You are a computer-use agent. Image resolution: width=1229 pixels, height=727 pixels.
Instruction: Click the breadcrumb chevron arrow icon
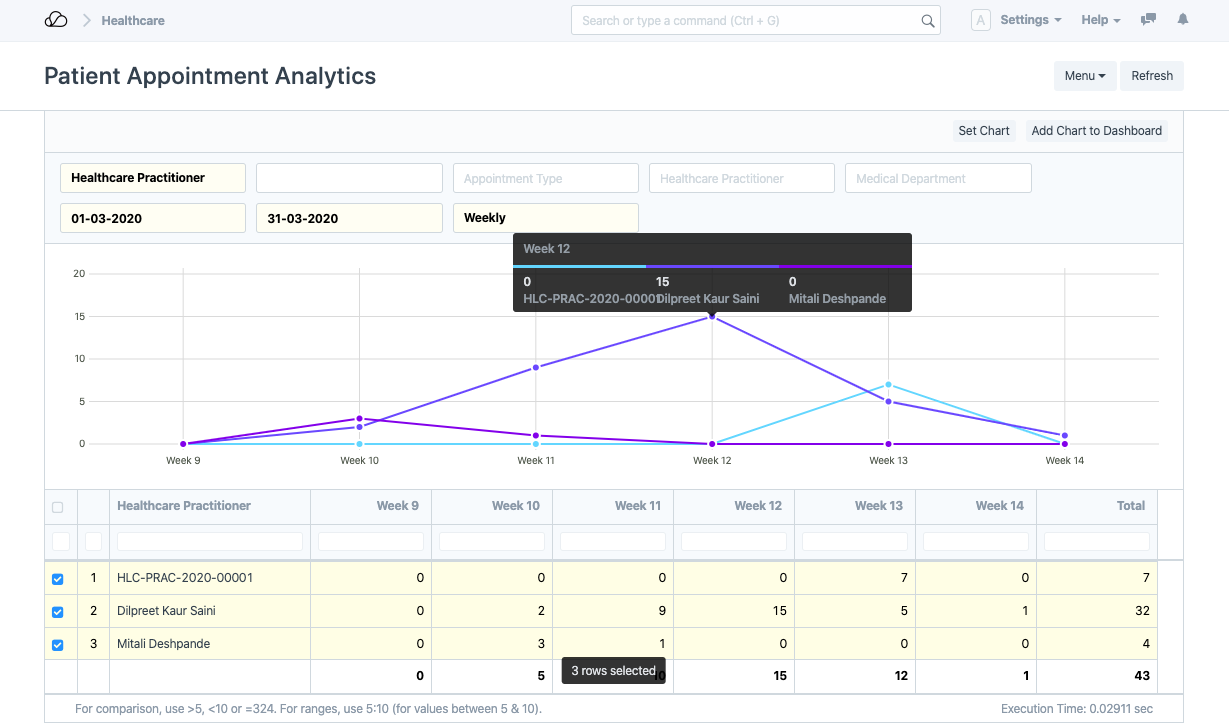(86, 20)
